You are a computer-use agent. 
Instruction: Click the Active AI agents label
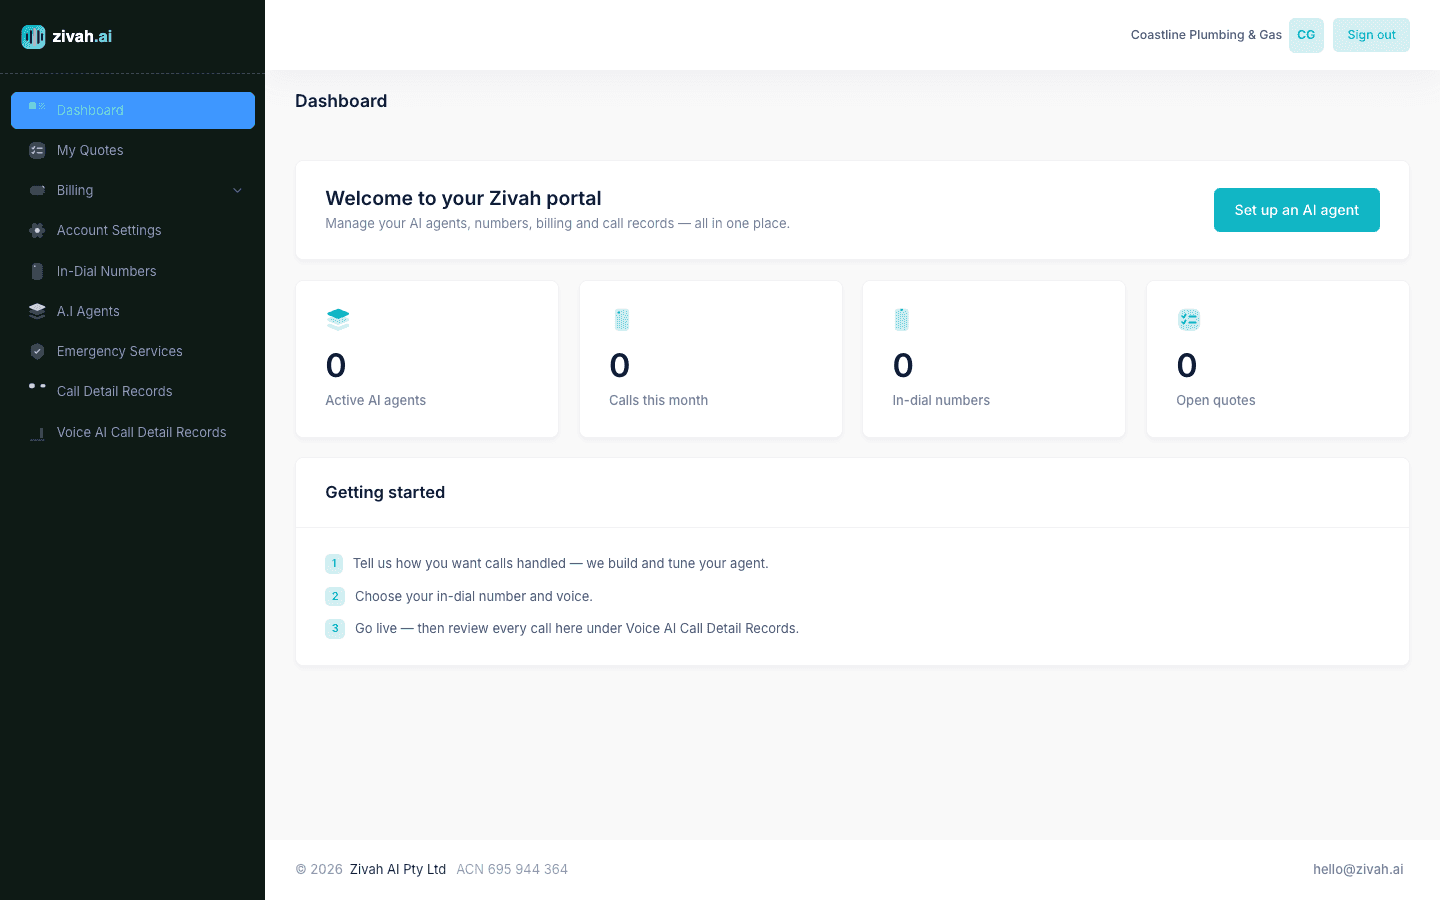(x=376, y=400)
